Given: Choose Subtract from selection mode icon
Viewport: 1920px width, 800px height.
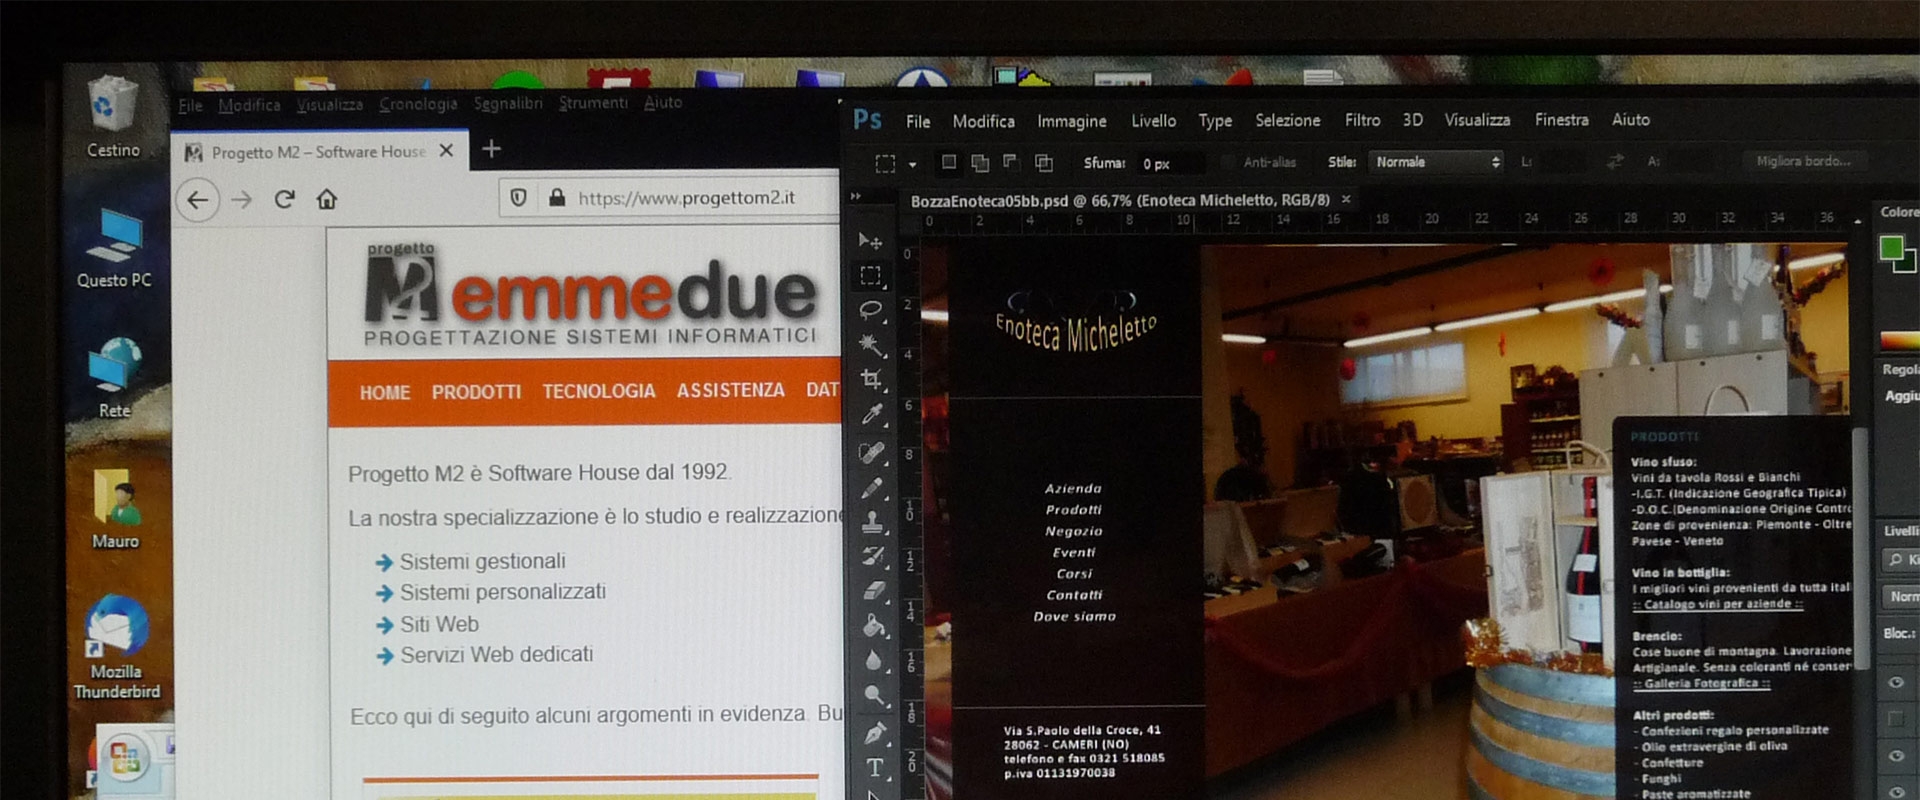Looking at the screenshot, I should click(1011, 161).
